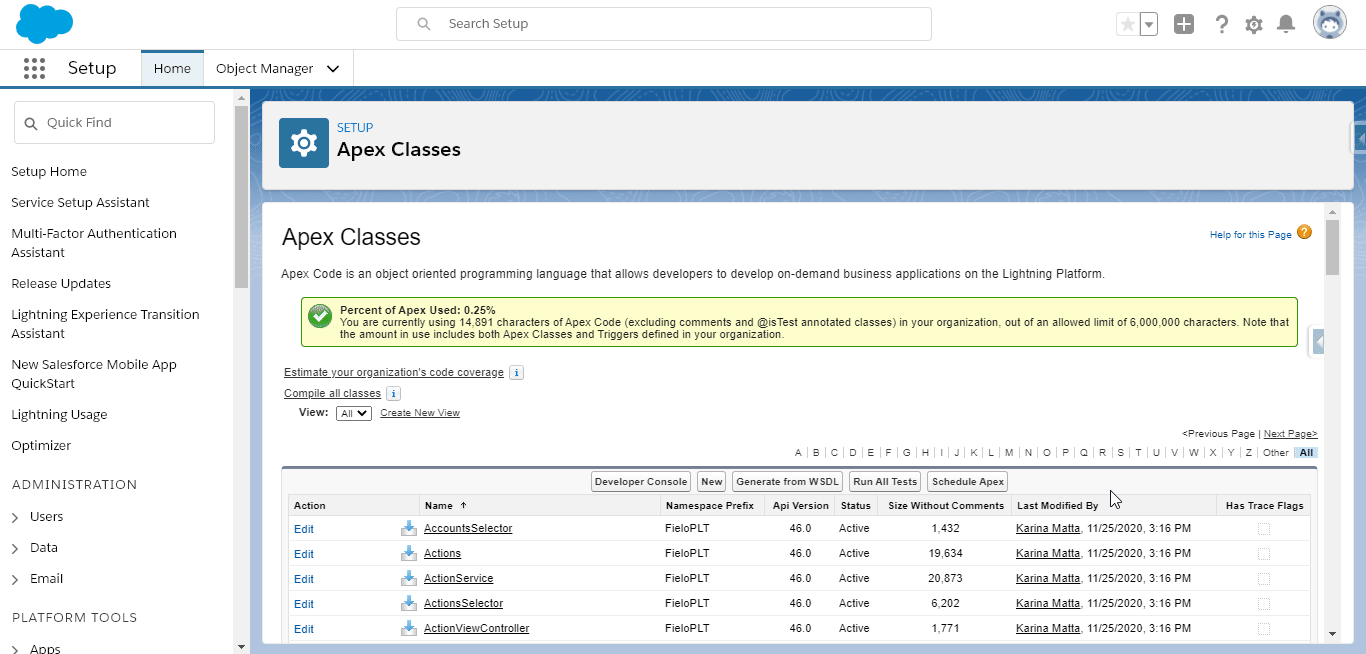Image resolution: width=1366 pixels, height=654 pixels.
Task: Click Generate from WSDL button
Action: point(787,482)
